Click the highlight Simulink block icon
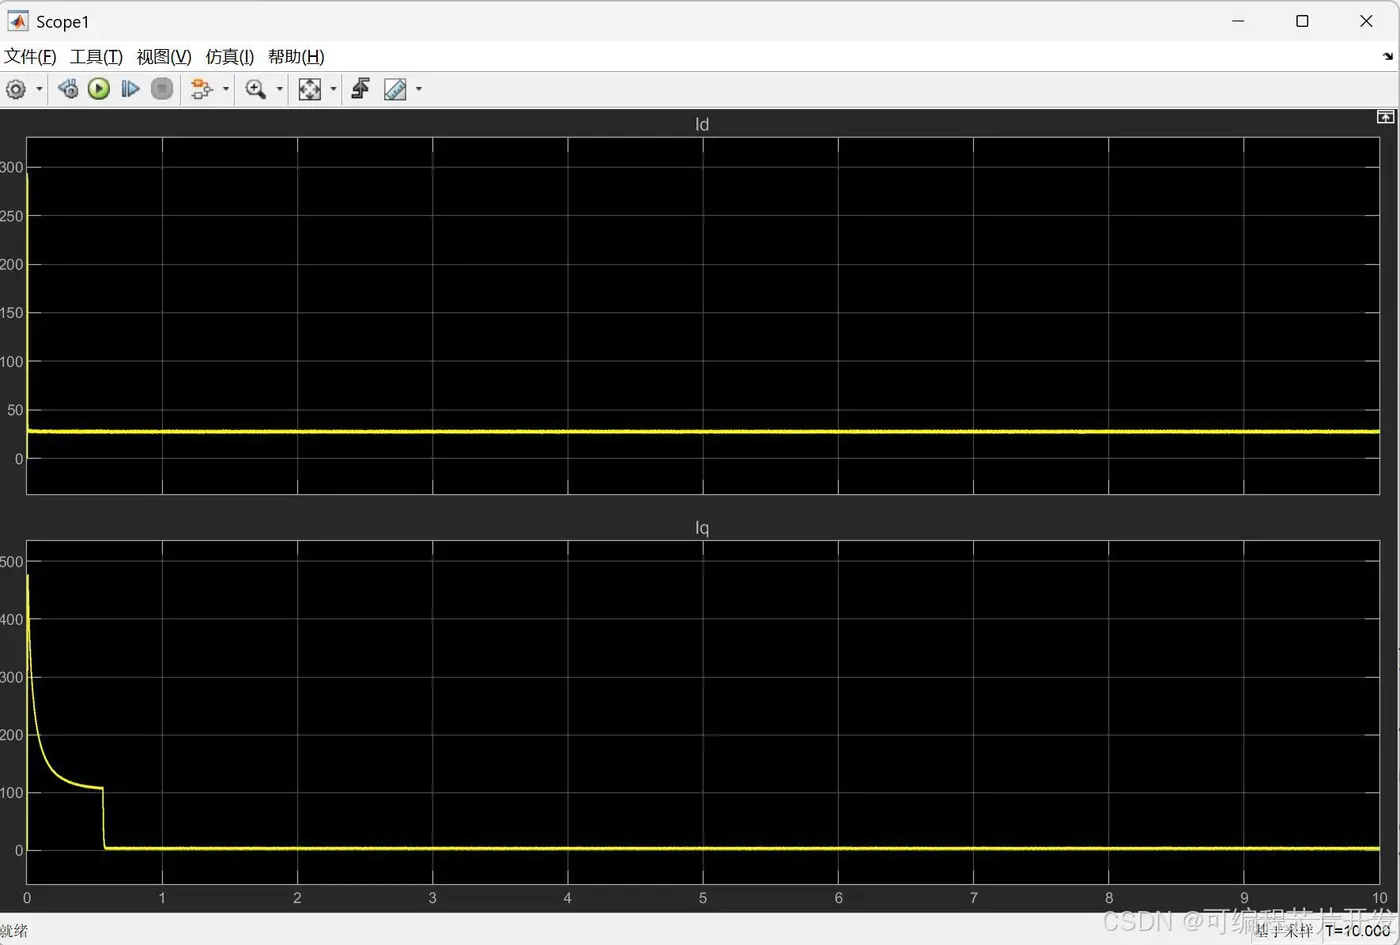The width and height of the screenshot is (1400, 945). click(x=202, y=89)
